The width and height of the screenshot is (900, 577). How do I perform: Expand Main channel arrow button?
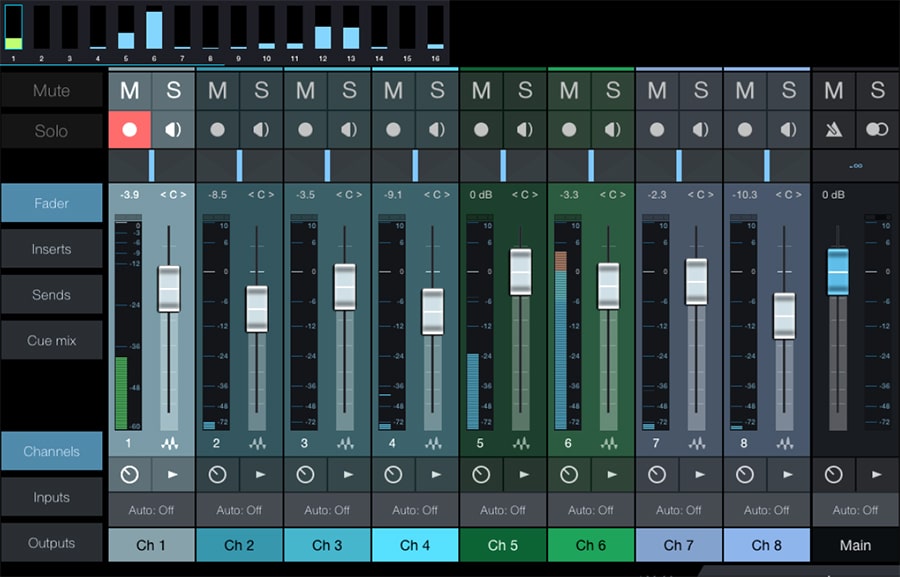877,475
